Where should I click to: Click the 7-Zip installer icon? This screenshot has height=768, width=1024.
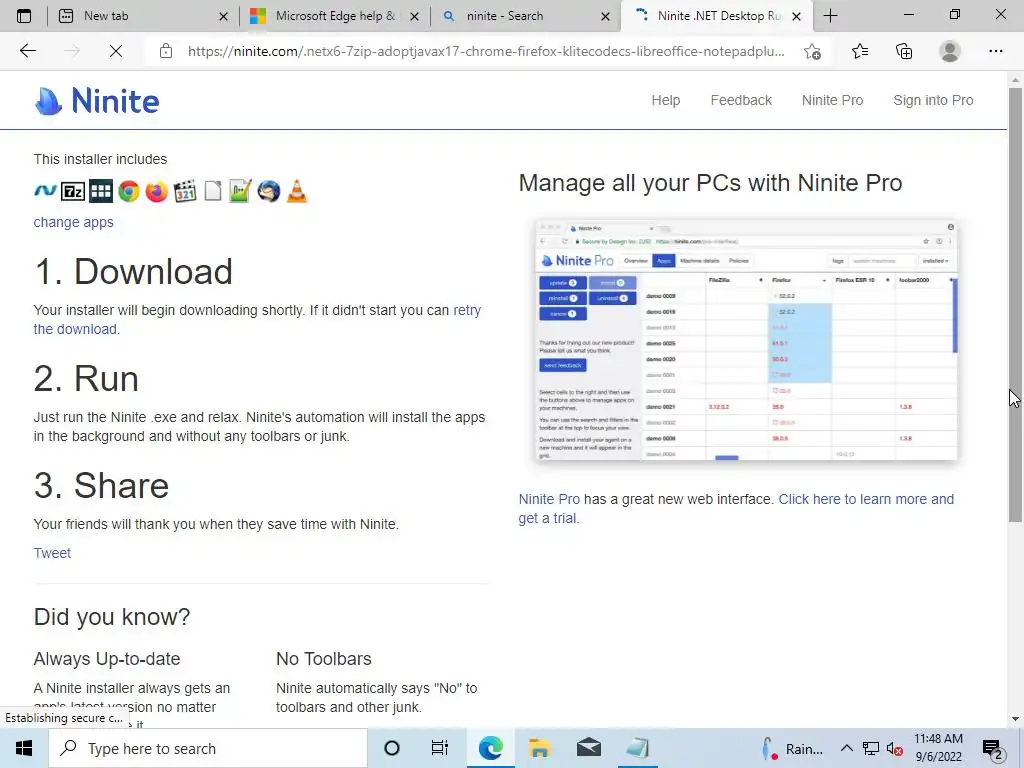[72, 191]
